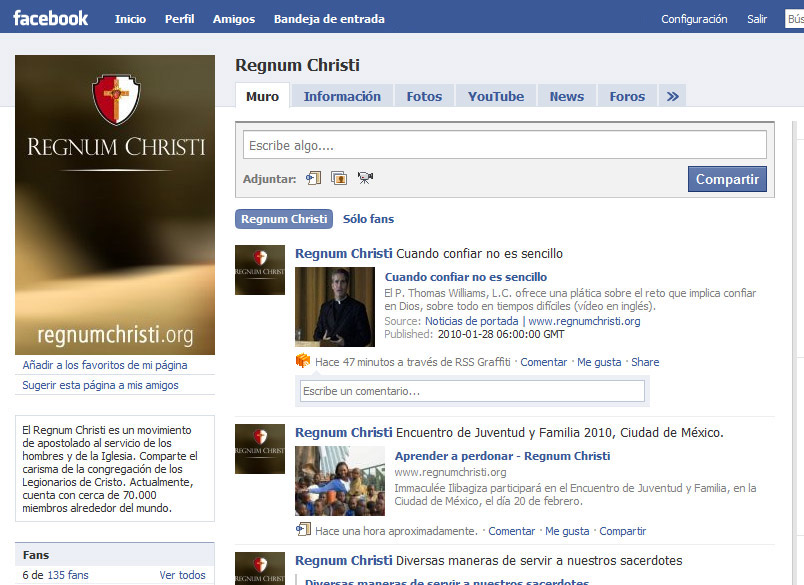This screenshot has height=585, width=804.
Task: Switch to the Información tab
Action: click(342, 96)
